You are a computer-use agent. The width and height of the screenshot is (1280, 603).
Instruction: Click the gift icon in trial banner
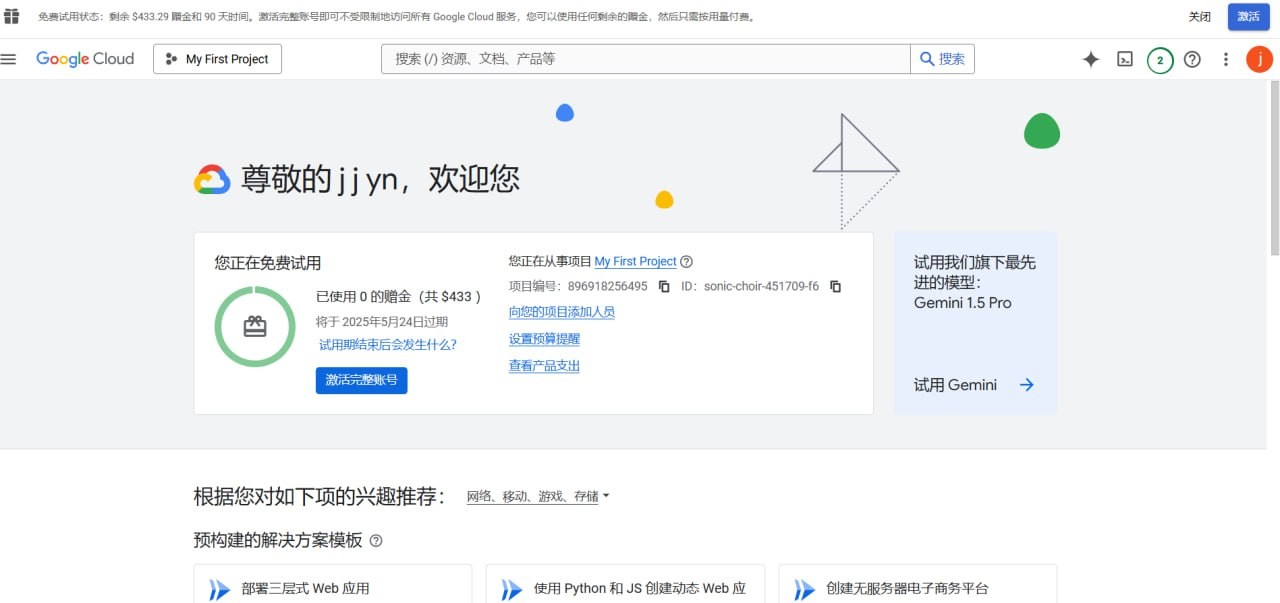click(x=12, y=17)
